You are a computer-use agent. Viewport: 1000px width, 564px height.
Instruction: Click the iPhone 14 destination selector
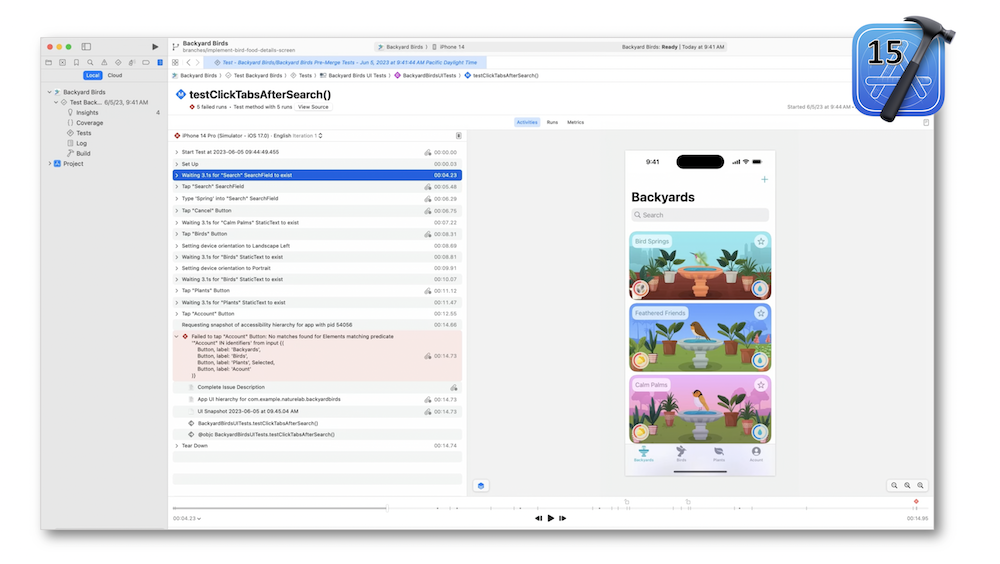click(448, 47)
